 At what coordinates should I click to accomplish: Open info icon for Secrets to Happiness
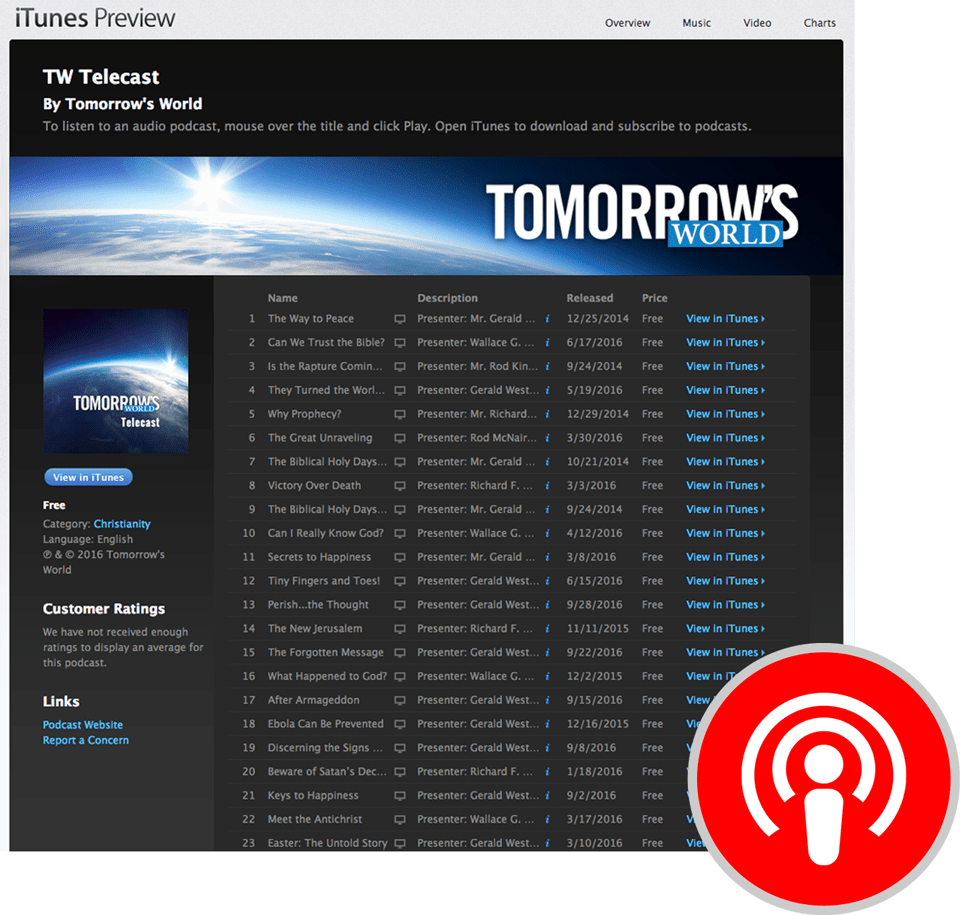tap(547, 557)
